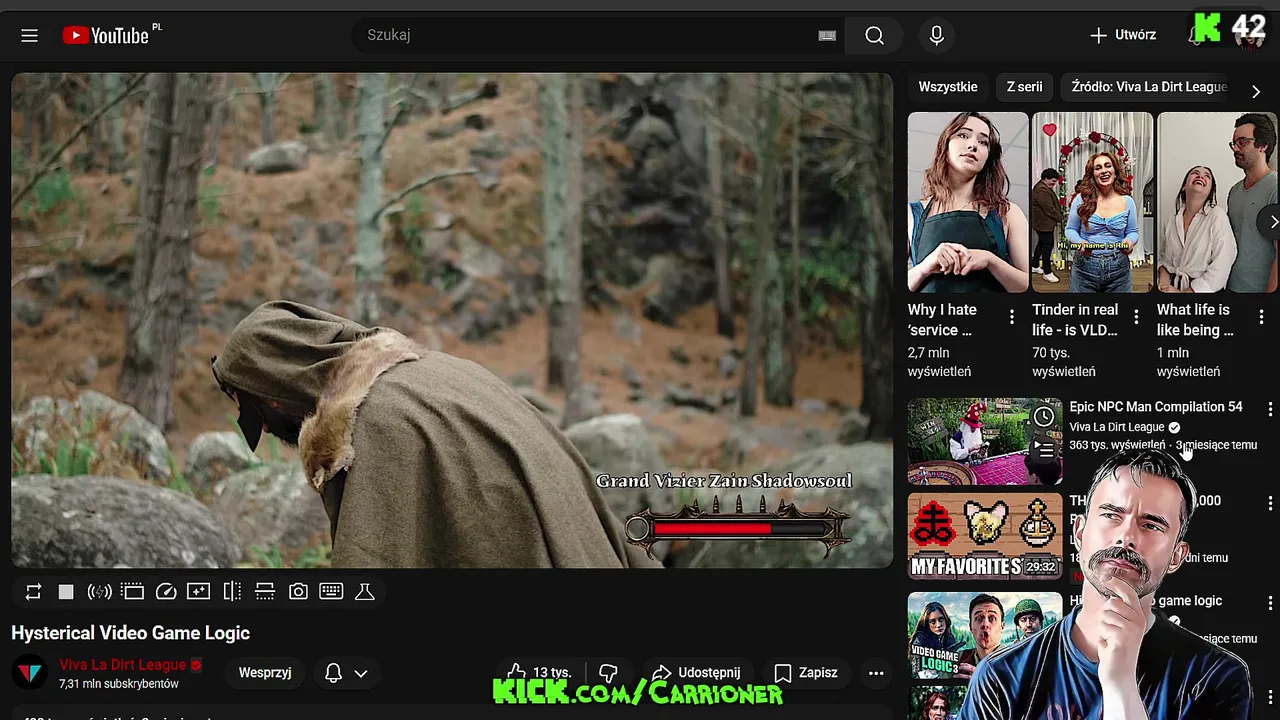Open Video Game Logic 3 thumbnail

[x=985, y=635]
